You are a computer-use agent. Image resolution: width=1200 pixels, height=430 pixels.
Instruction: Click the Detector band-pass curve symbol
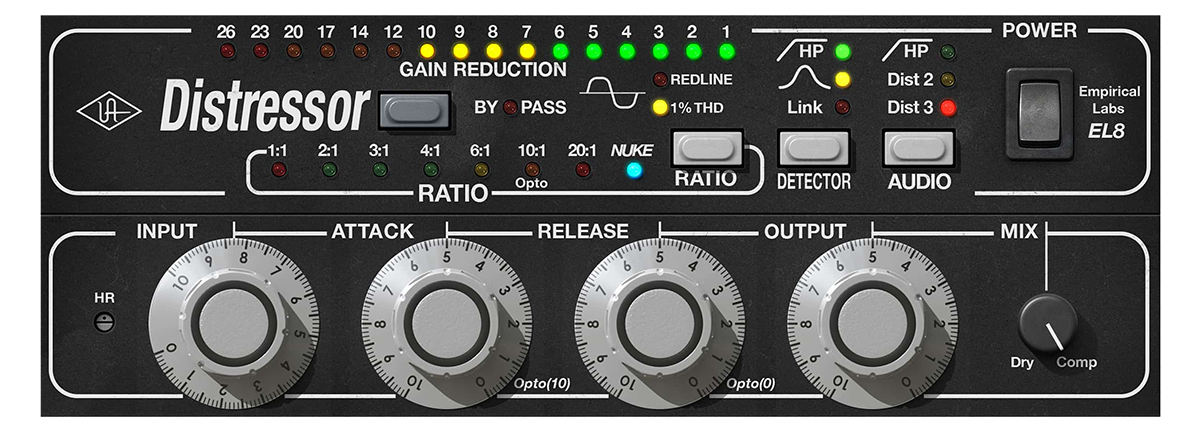(803, 78)
